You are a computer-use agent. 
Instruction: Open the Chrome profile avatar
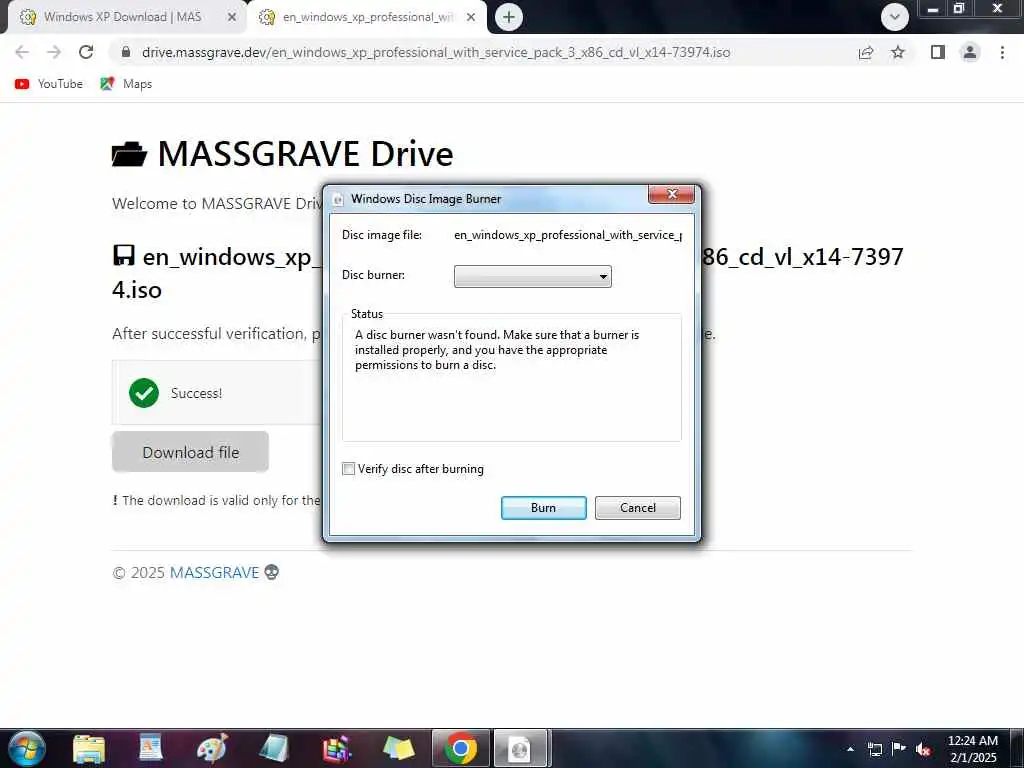tap(970, 52)
